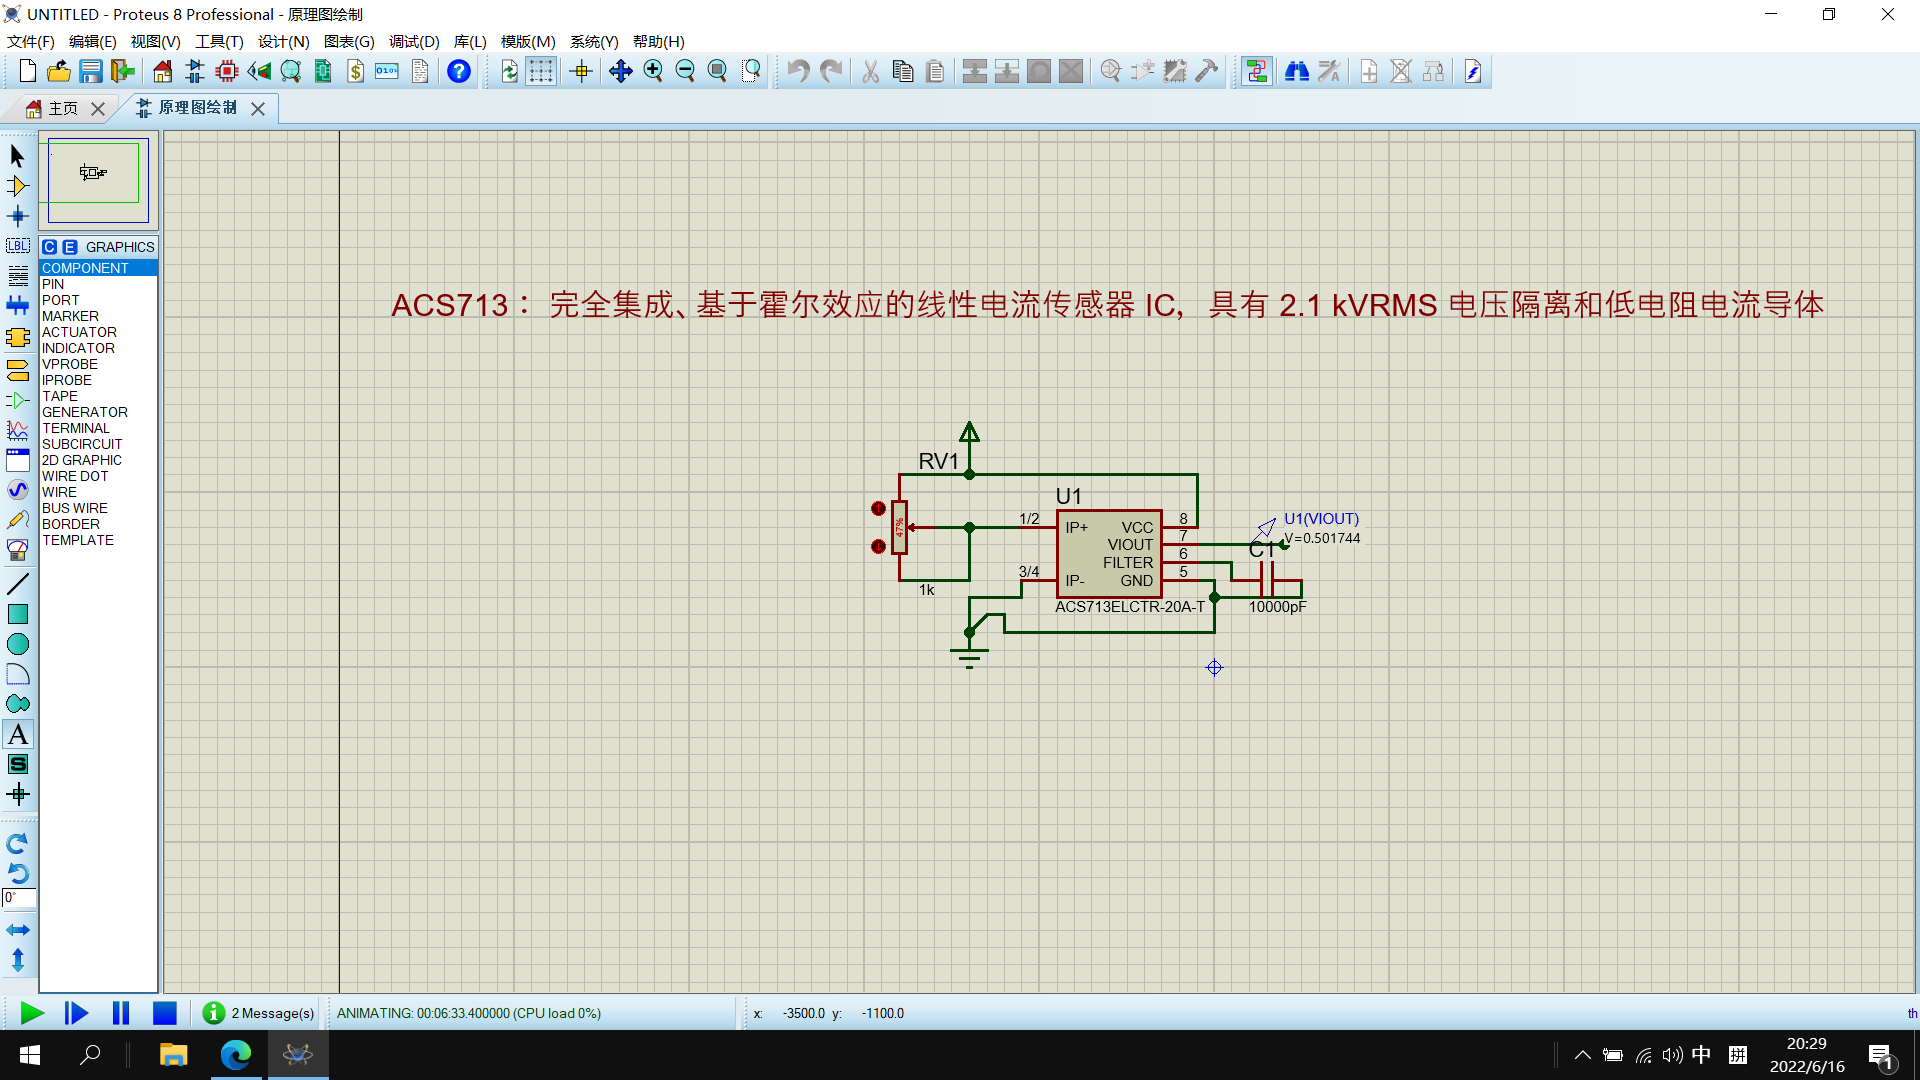Open the 3D Visualizer icon
This screenshot has width=1920, height=1080.
(x=259, y=71)
